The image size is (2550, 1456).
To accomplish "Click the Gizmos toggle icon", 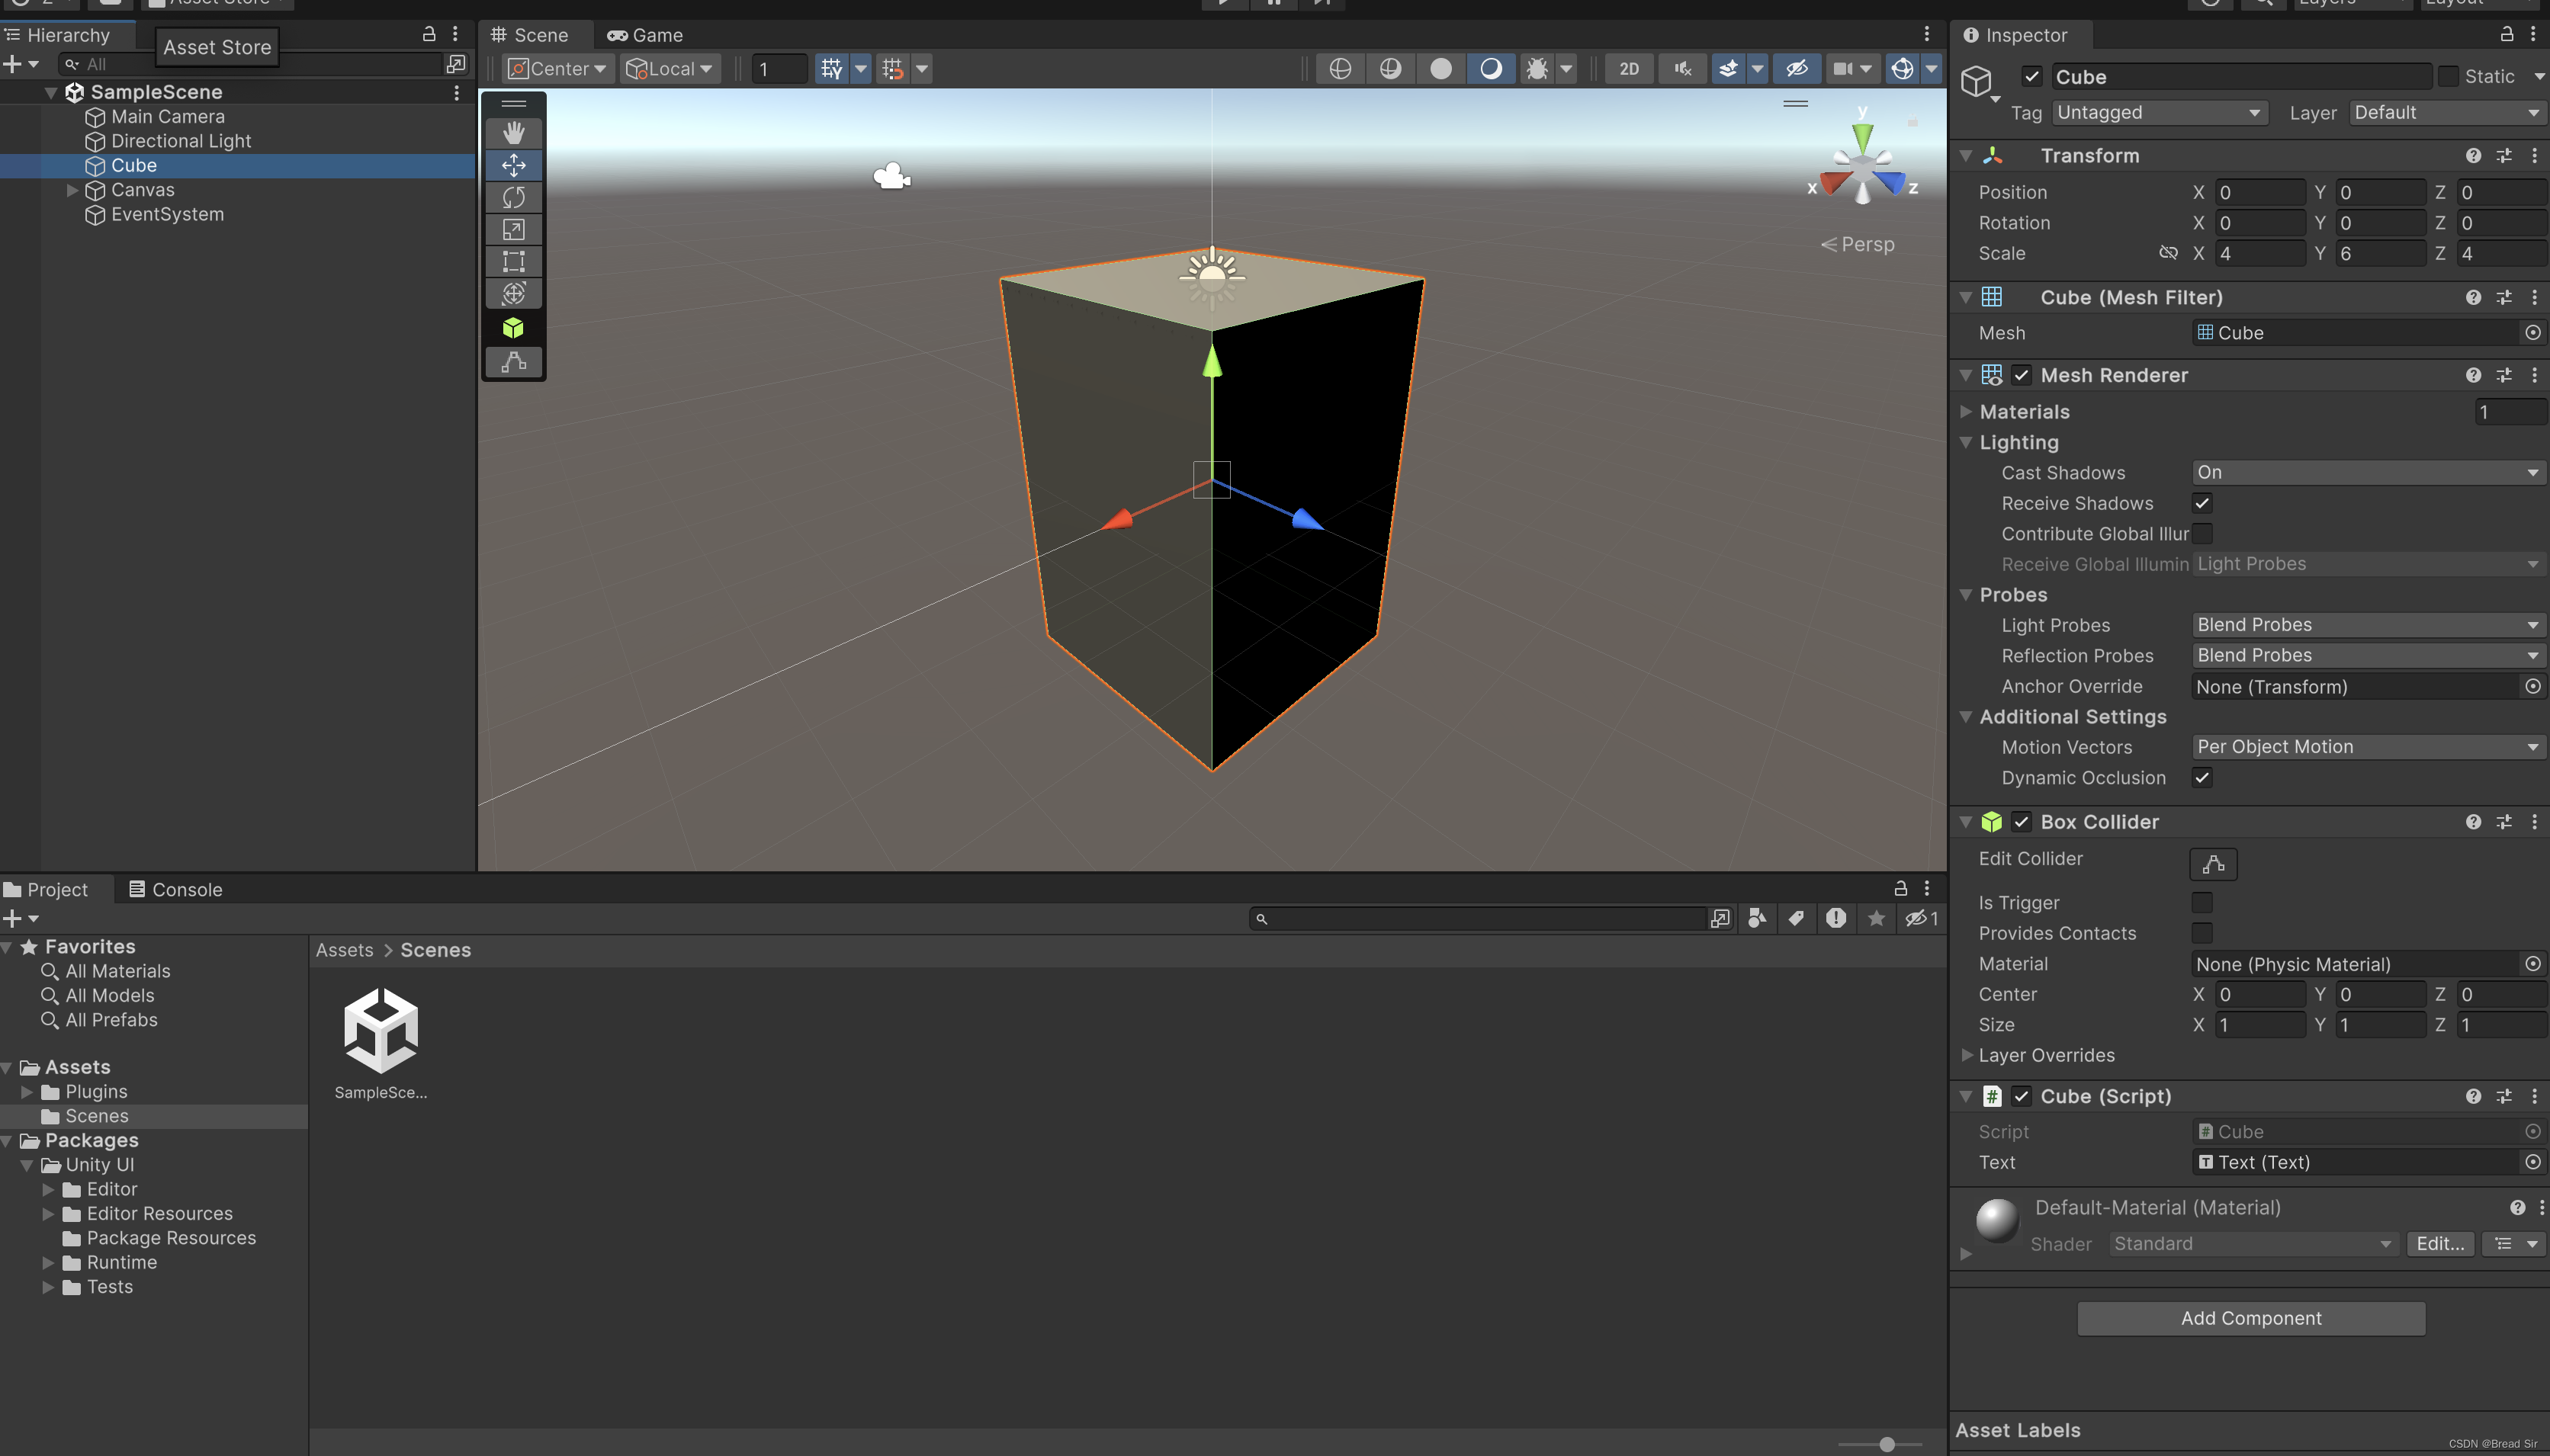I will pyautogui.click(x=1902, y=68).
